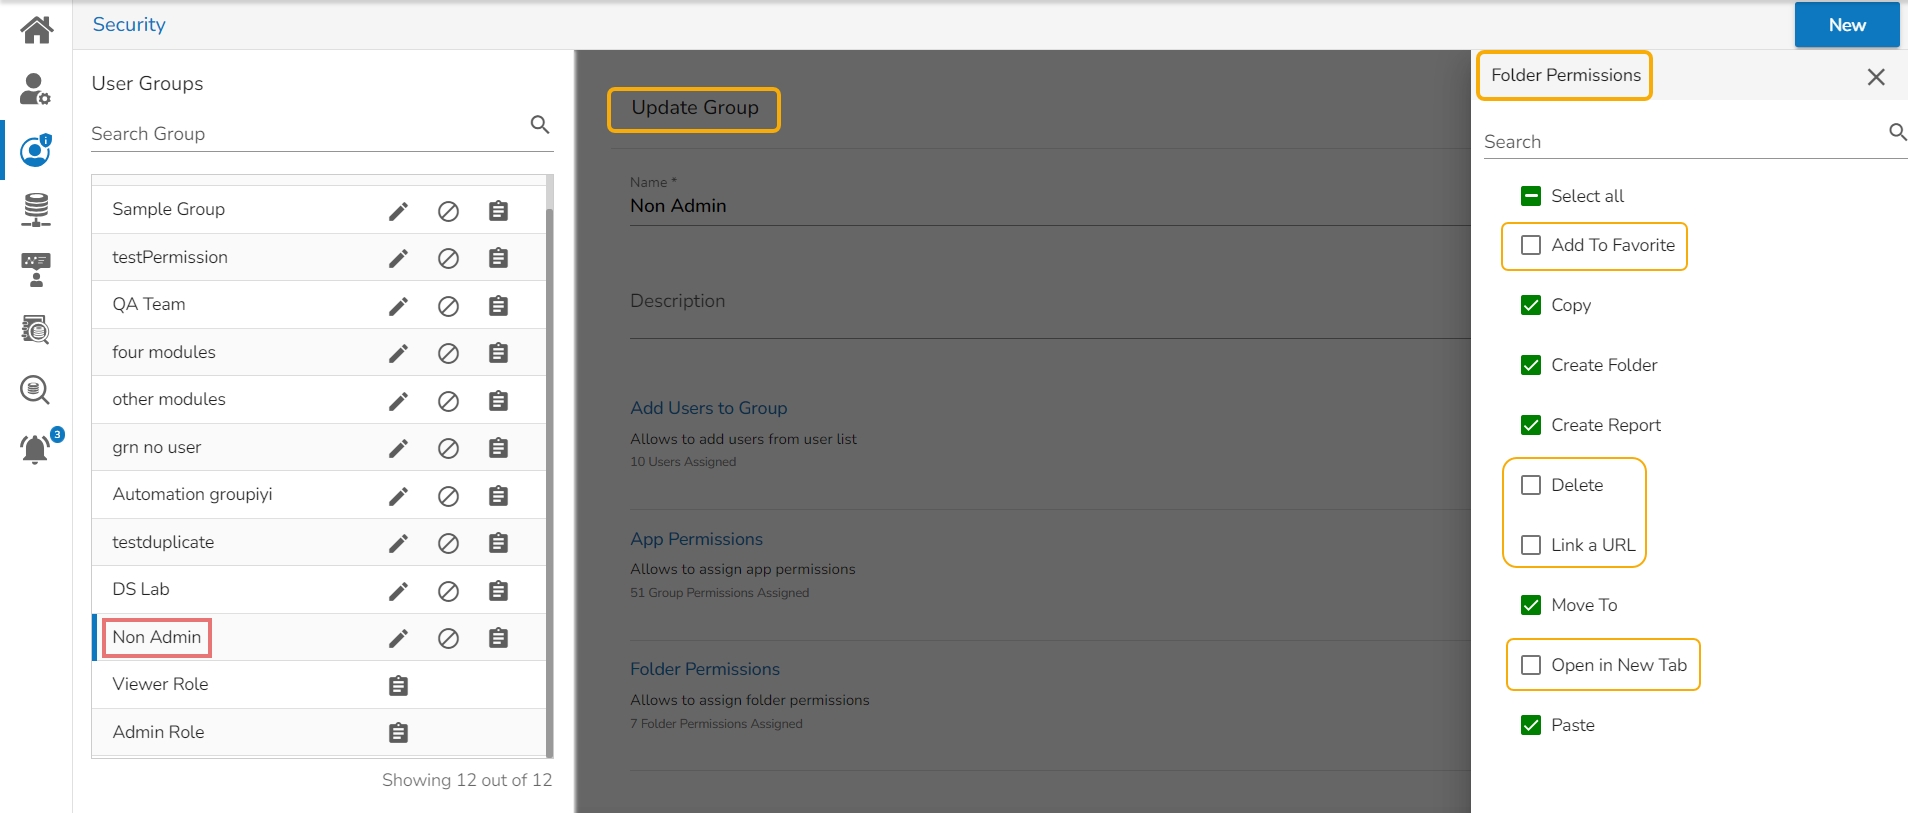Select the QA Team group row
The height and width of the screenshot is (813, 1908).
(319, 305)
